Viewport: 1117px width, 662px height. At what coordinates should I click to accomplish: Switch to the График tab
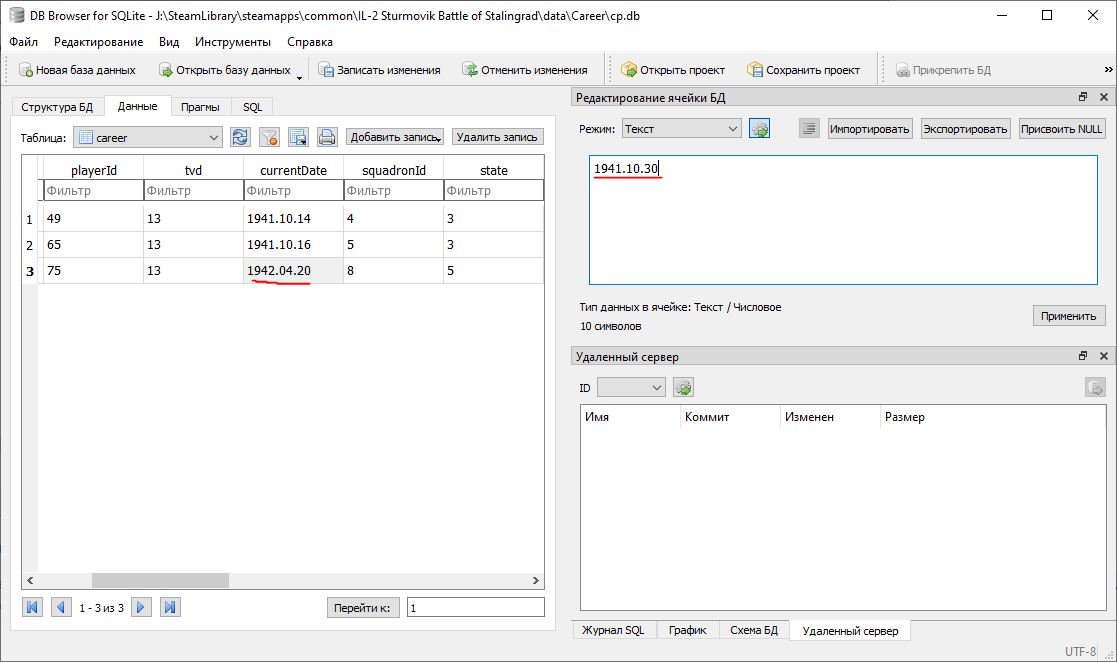pyautogui.click(x=687, y=630)
